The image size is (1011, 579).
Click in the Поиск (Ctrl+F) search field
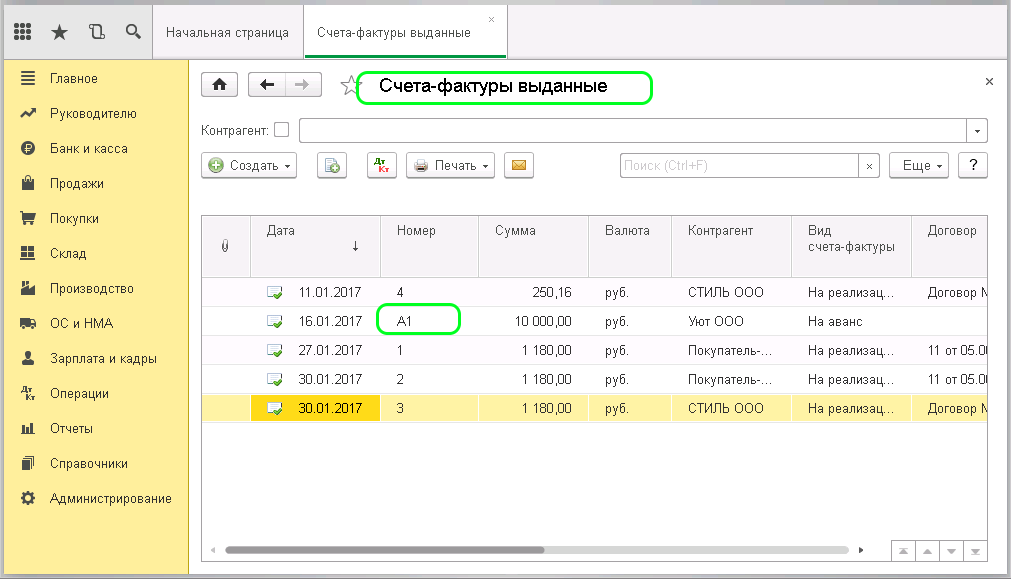(738, 165)
